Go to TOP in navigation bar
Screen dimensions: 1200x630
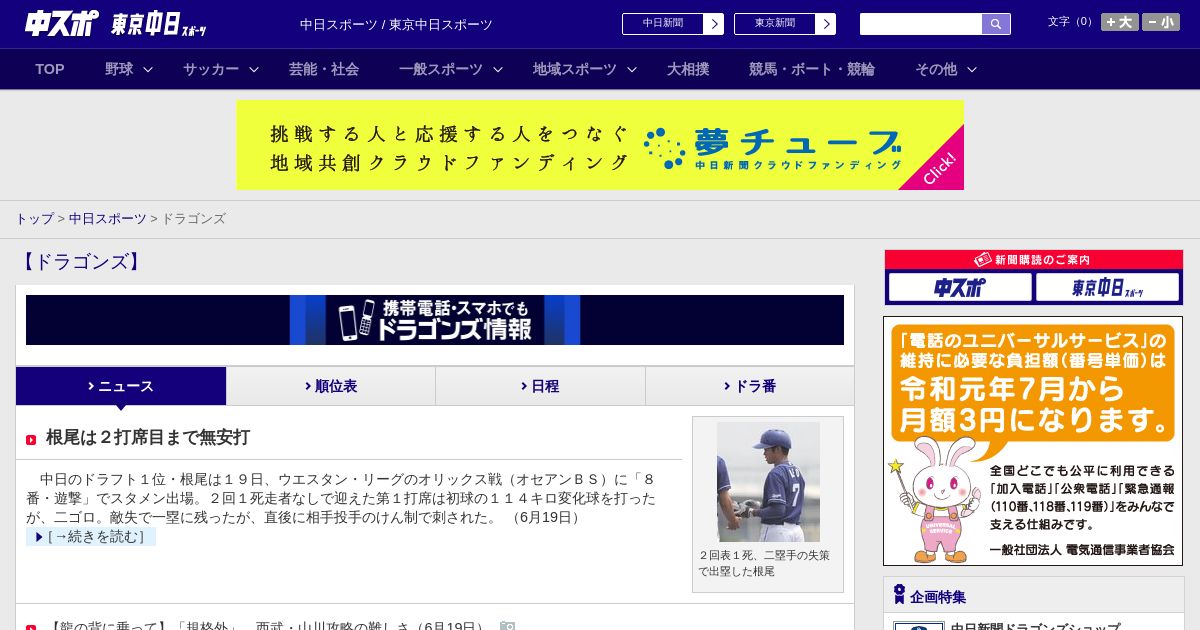click(50, 69)
